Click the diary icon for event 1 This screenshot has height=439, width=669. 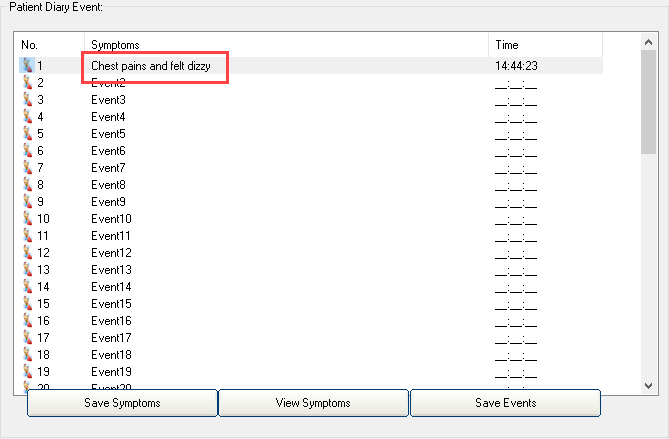click(x=27, y=66)
